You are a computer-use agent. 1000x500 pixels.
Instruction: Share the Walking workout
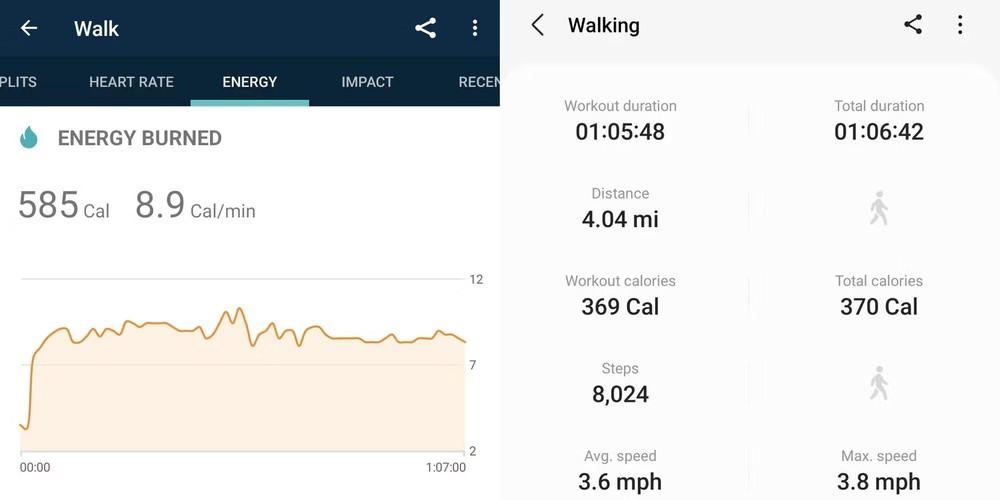913,25
